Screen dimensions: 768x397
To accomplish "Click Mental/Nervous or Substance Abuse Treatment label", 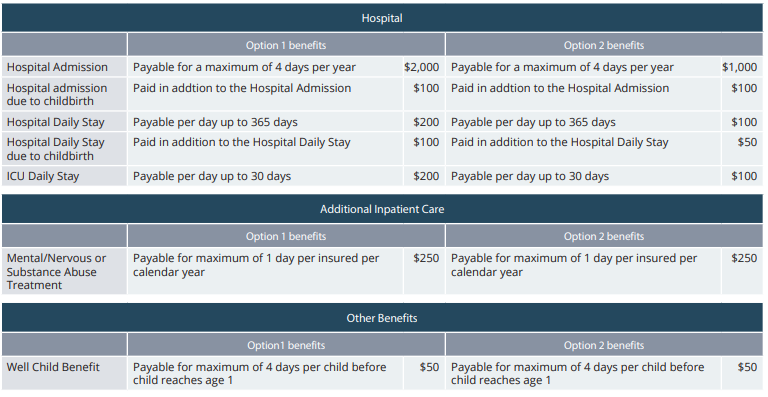I will click(x=56, y=272).
